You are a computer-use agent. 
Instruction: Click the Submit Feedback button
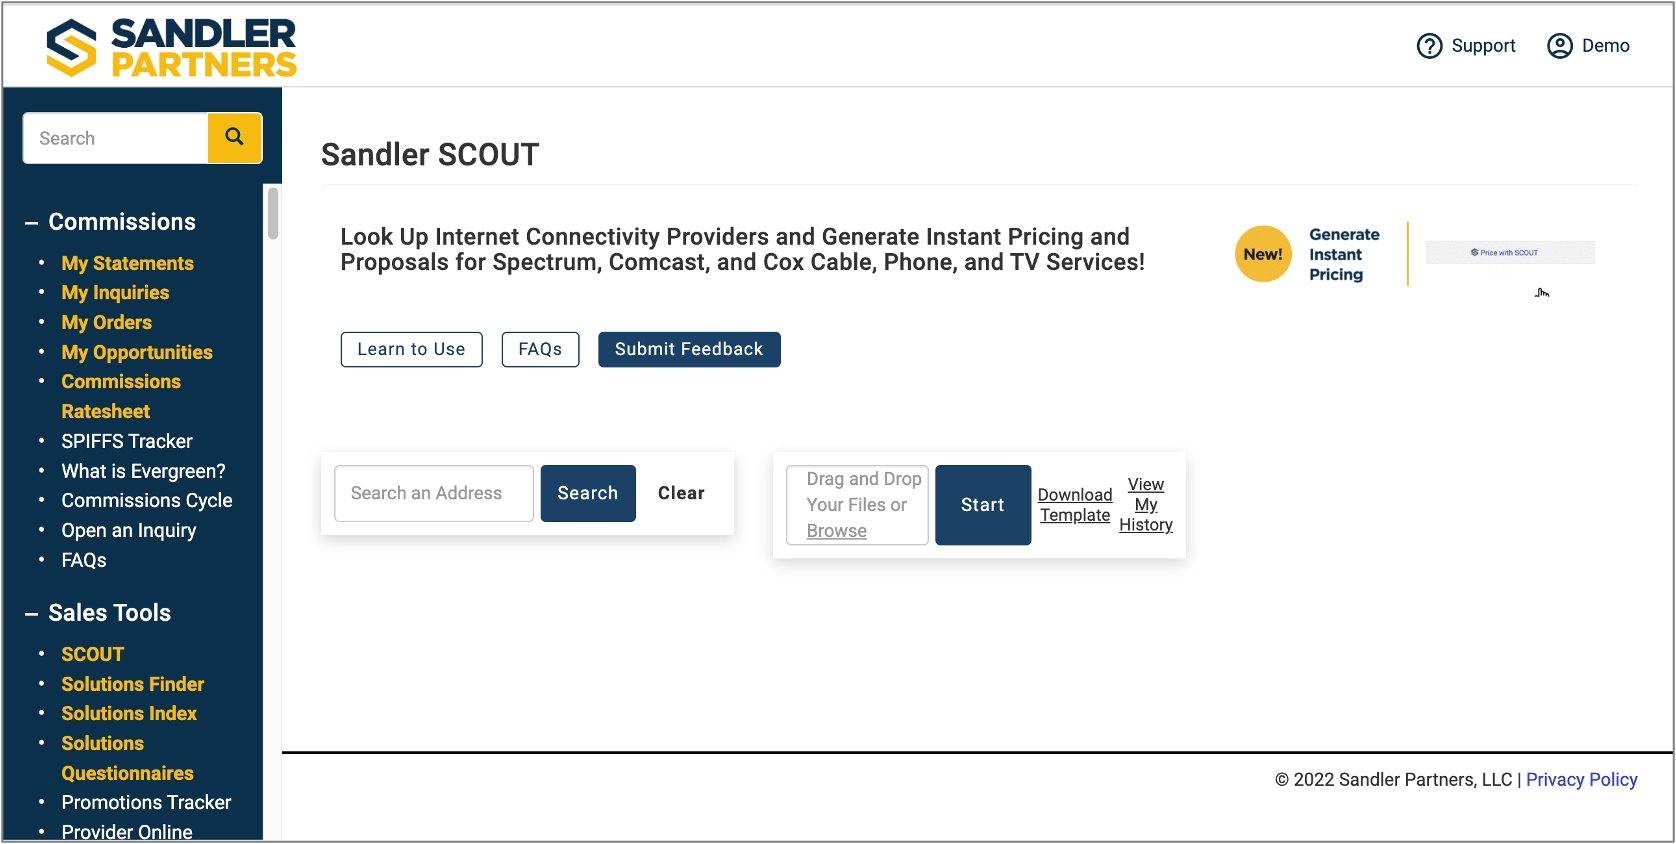689,349
